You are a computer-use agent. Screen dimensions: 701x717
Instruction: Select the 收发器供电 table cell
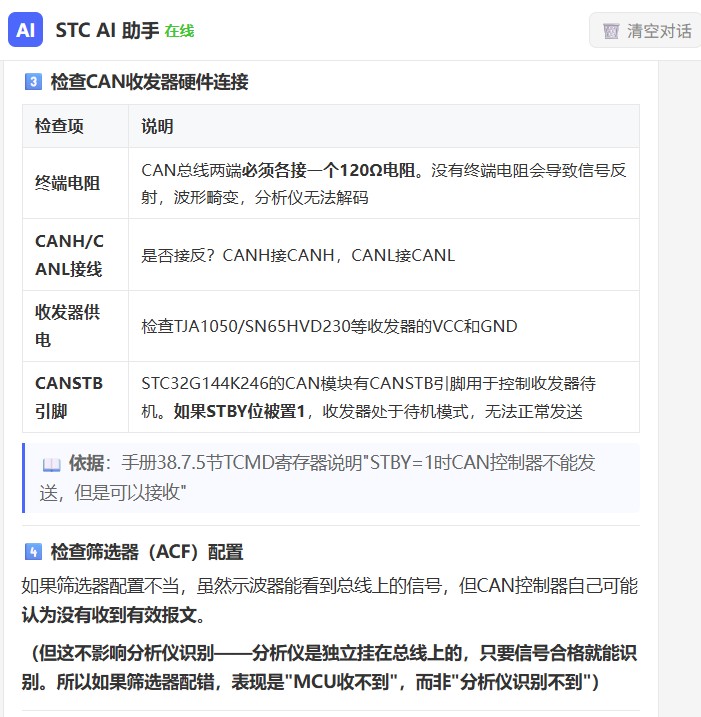75,326
